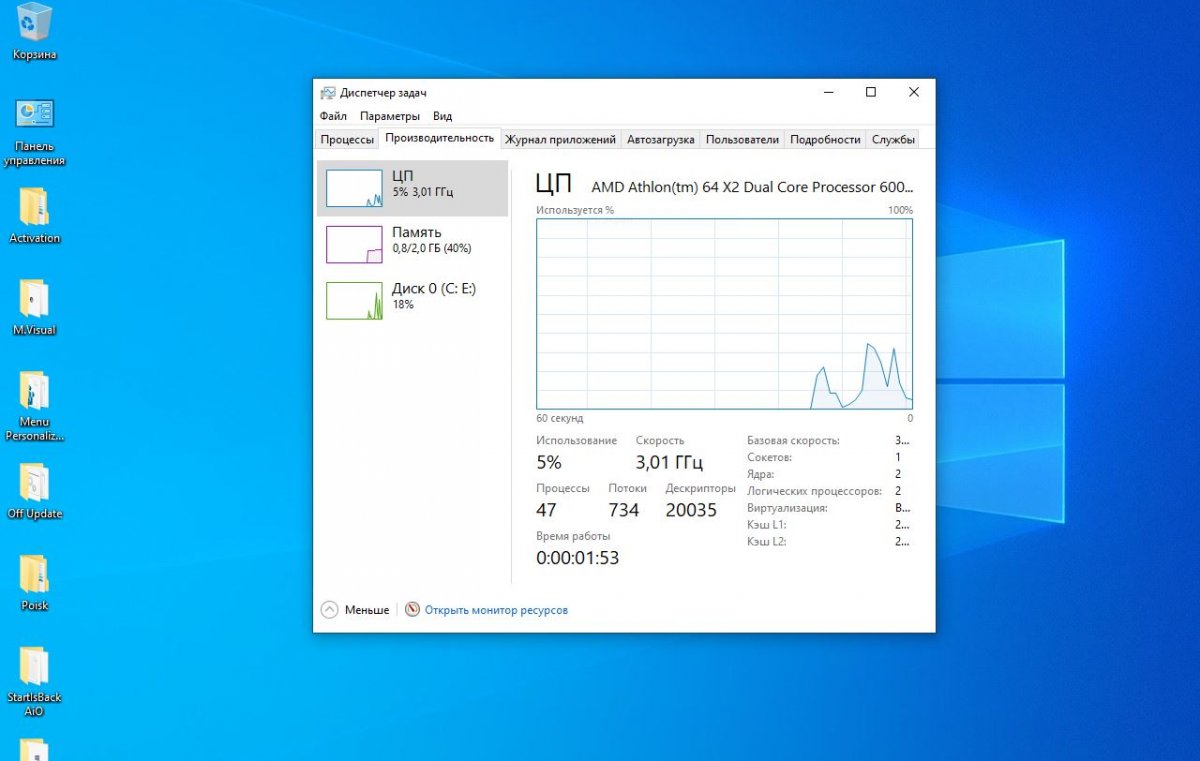Click the AMD Athlon processor name text
Image resolution: width=1200 pixels, height=761 pixels.
(x=752, y=187)
